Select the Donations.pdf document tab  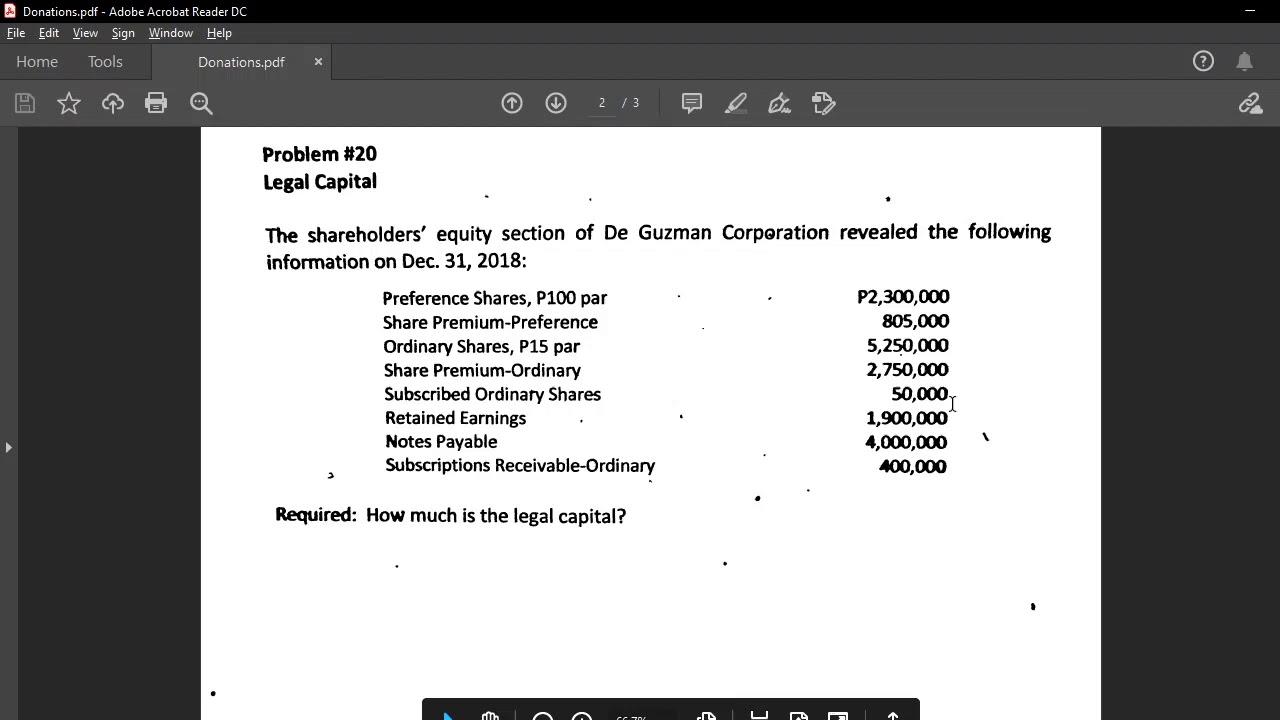pyautogui.click(x=241, y=62)
